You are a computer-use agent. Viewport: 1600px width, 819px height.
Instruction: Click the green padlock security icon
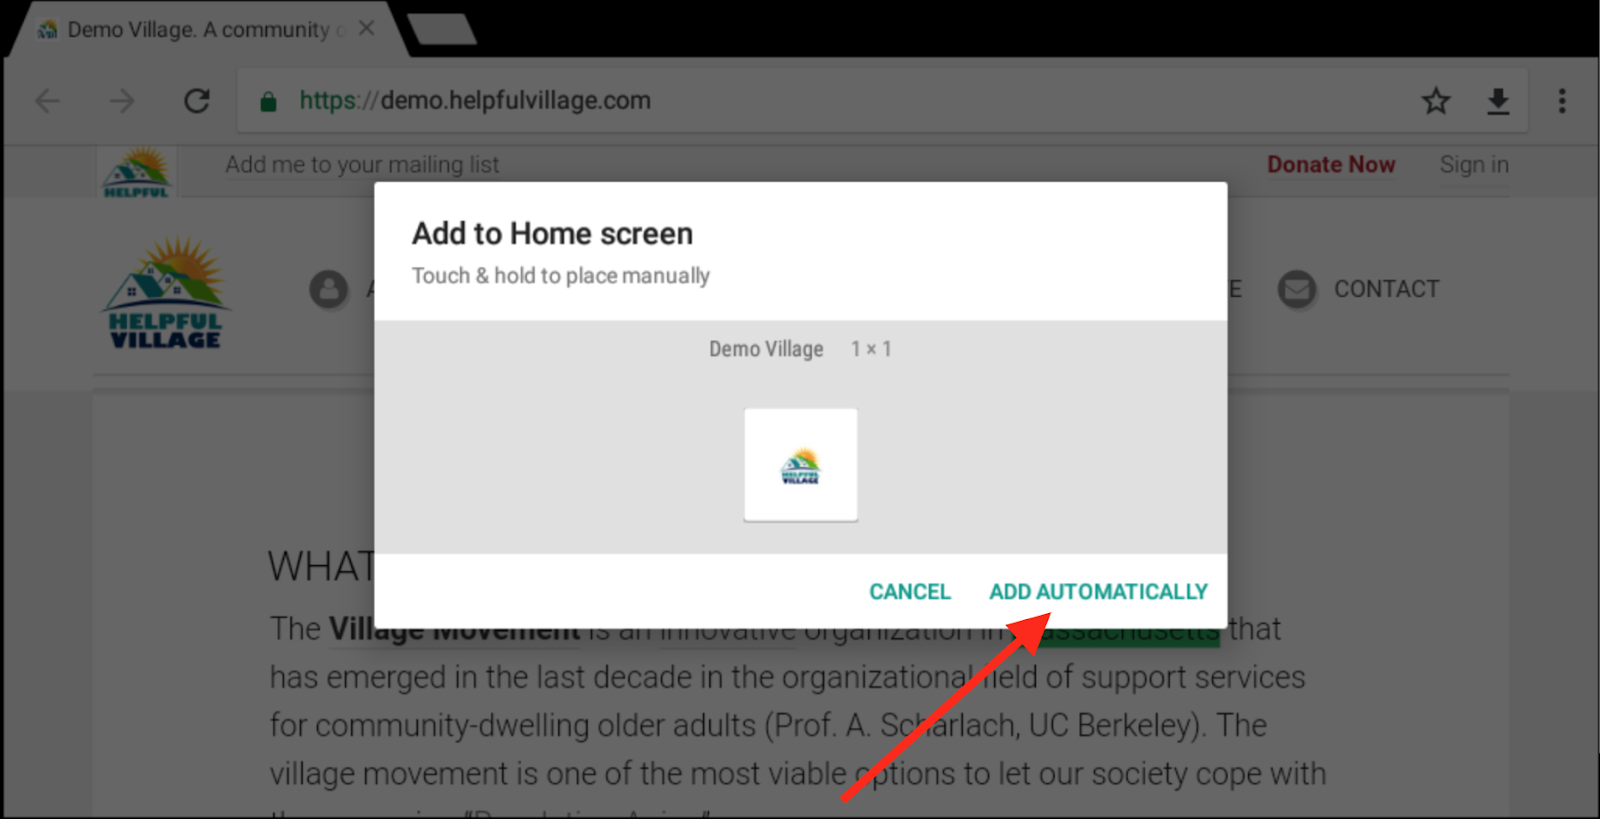pyautogui.click(x=268, y=101)
